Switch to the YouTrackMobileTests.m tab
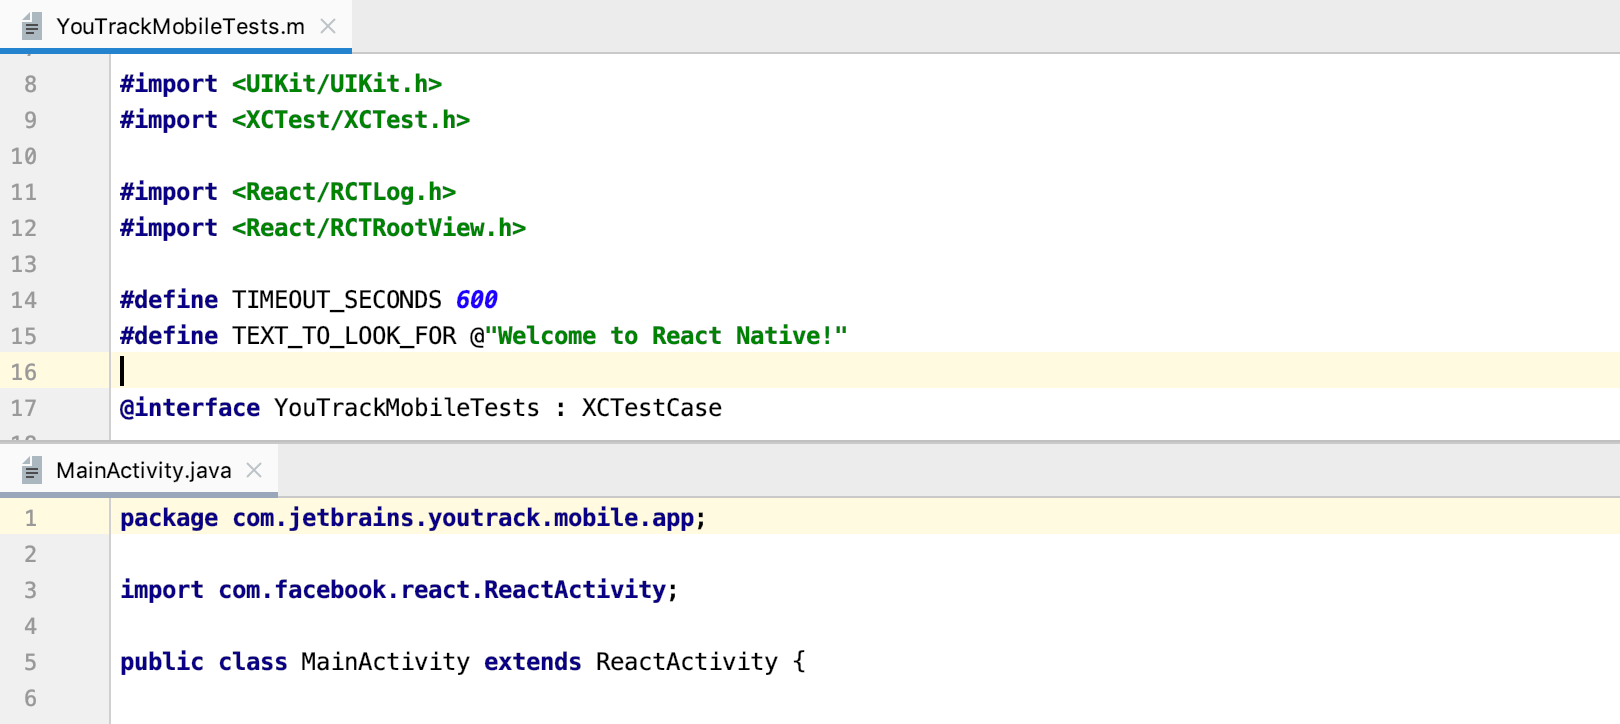 tap(180, 27)
